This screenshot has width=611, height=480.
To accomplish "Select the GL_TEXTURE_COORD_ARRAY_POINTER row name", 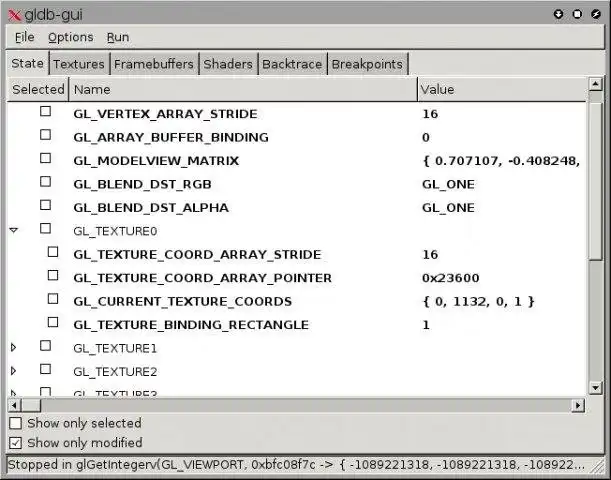I will coord(202,278).
